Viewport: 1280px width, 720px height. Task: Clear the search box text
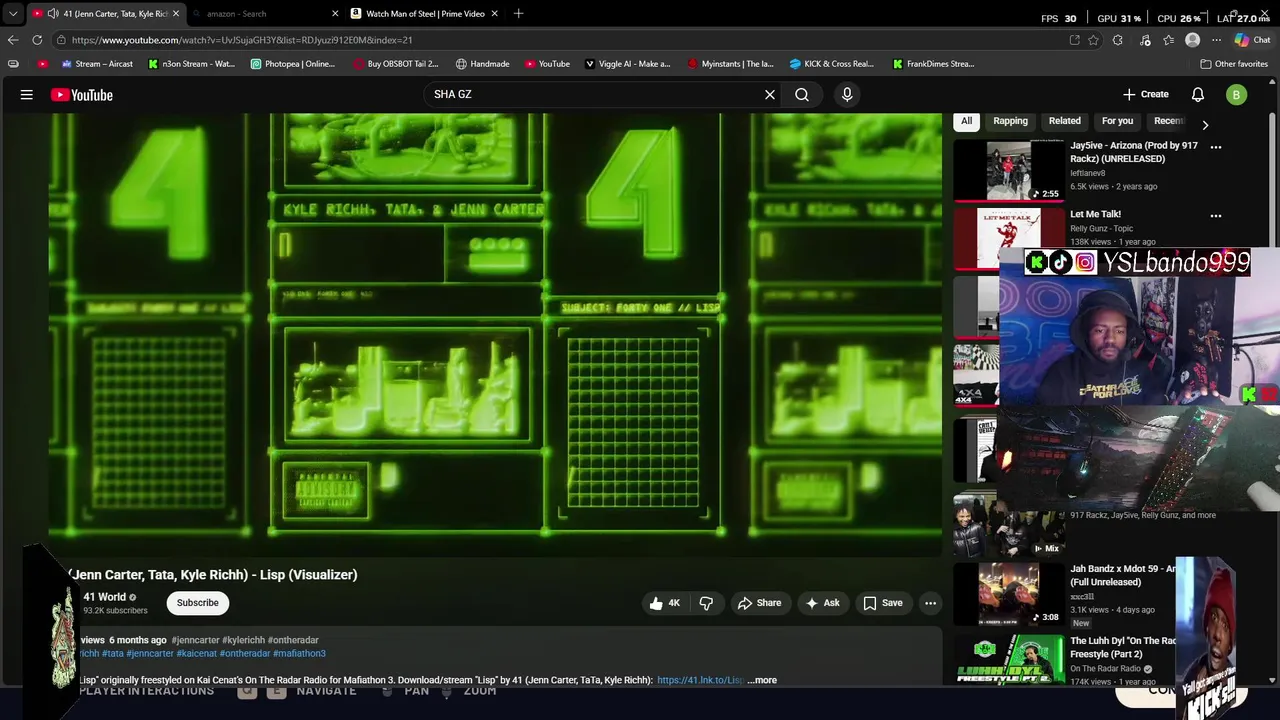(770, 95)
